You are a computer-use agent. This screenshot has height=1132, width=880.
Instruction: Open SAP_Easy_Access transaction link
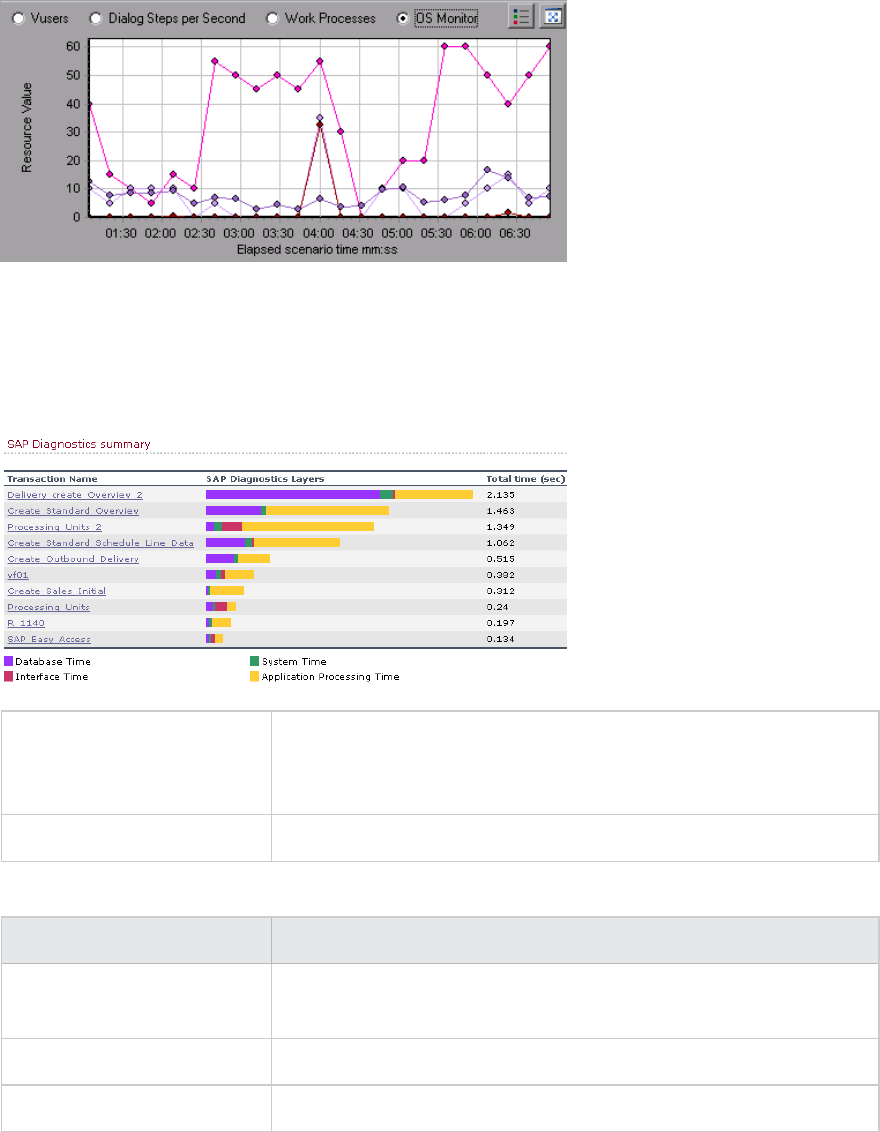point(49,639)
